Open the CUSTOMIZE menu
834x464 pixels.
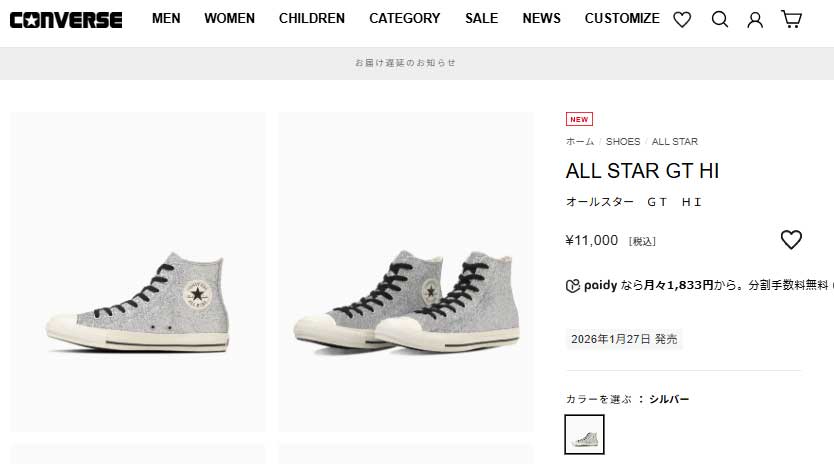622,18
